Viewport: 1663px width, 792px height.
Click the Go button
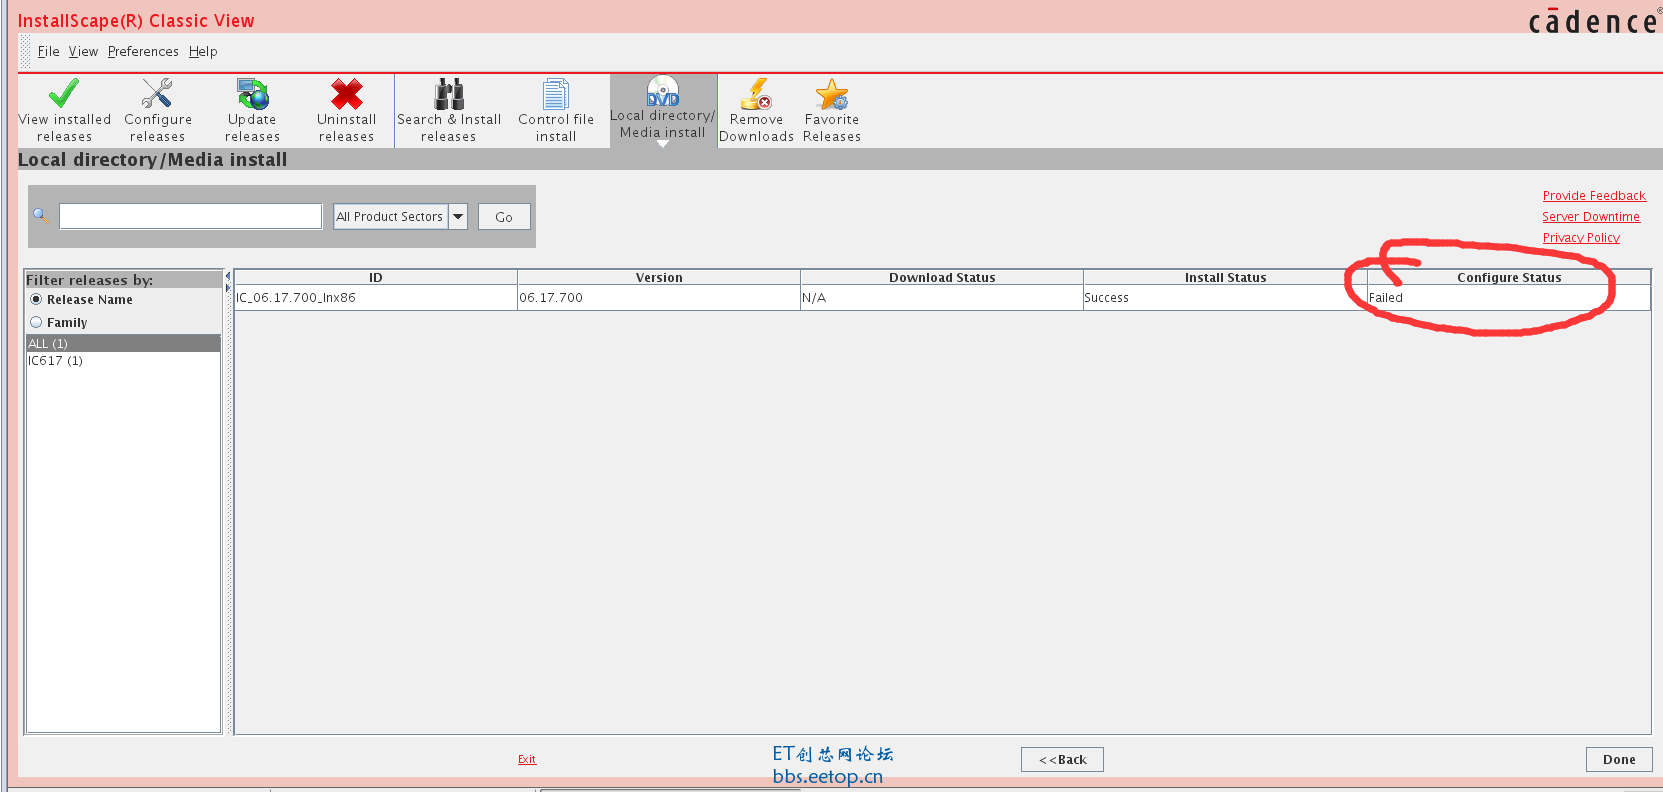point(504,217)
